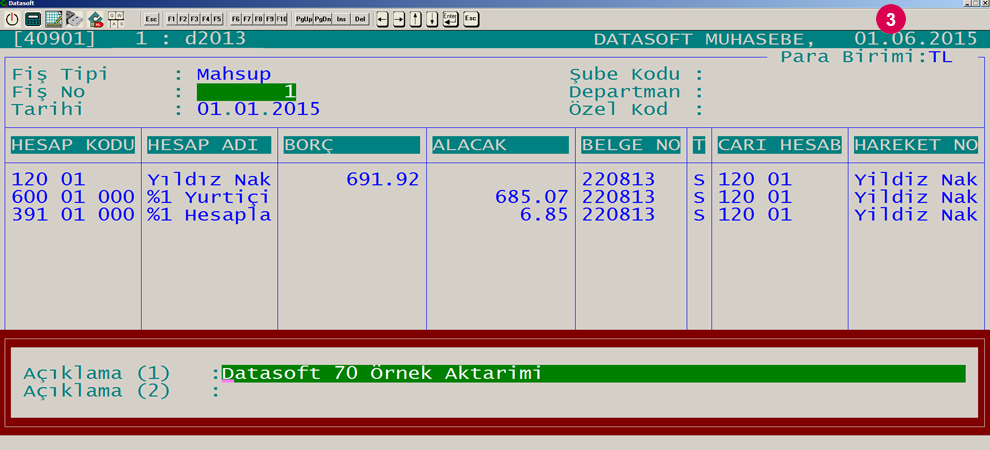The height and width of the screenshot is (450, 990).
Task: Click the ALACAK column header
Action: tap(501, 145)
